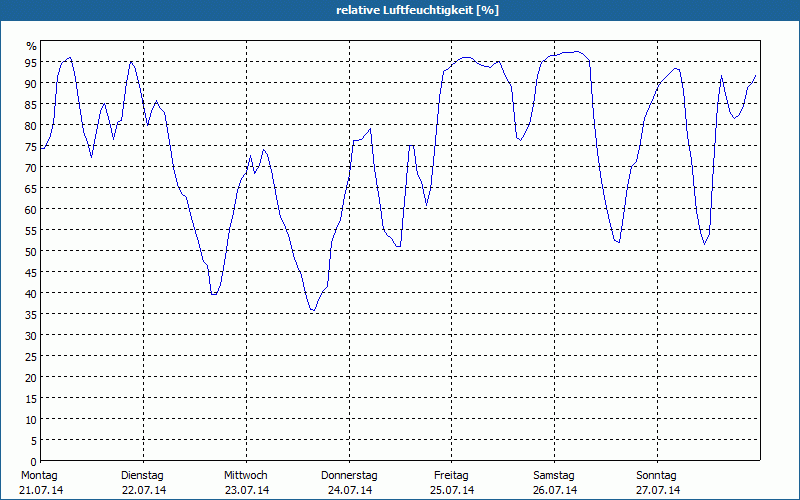This screenshot has height=500, width=800.
Task: Click the date label 21.07.14
Action: 41,491
